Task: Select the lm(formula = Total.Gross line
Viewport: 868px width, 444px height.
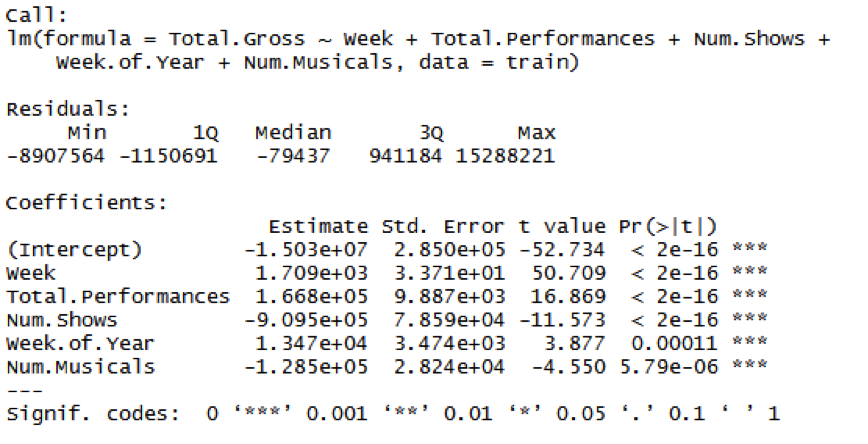Action: (x=418, y=39)
